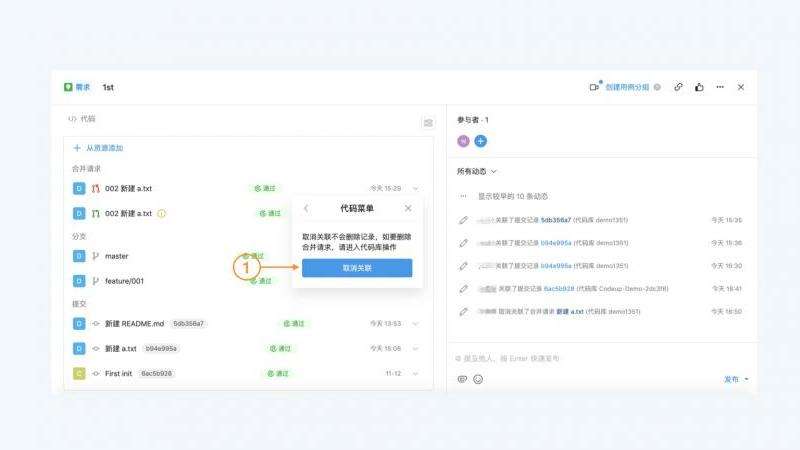800x450 pixels.
Task: Open the more options ellipsis menu in the header
Action: (x=720, y=87)
